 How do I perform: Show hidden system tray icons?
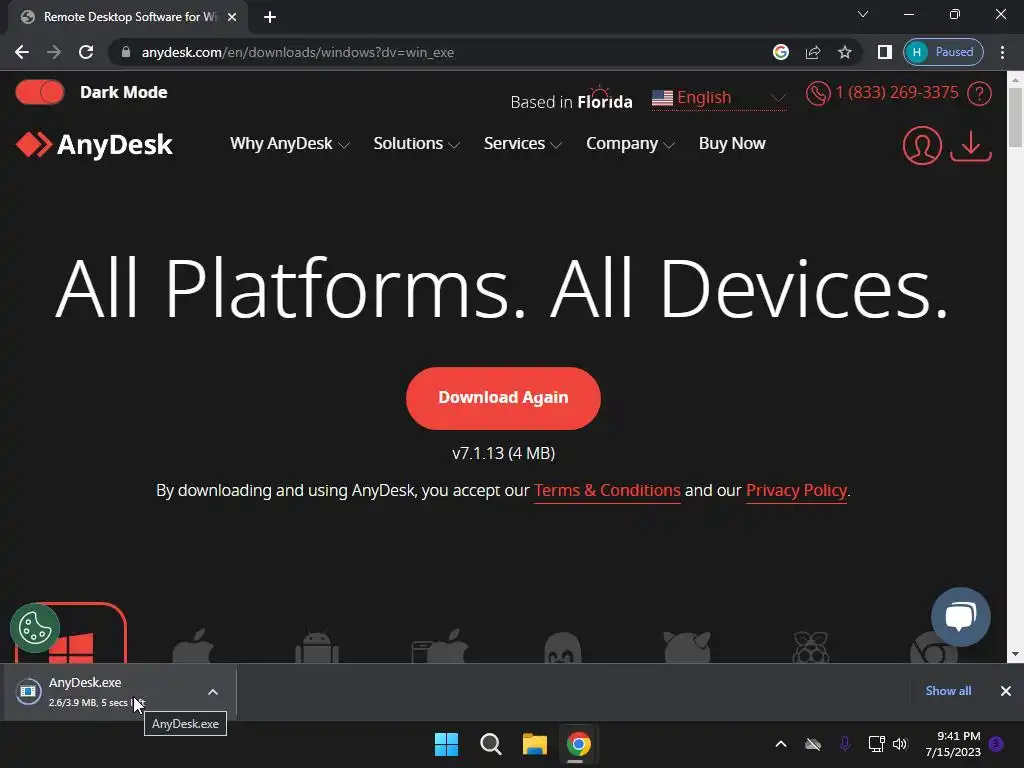point(780,744)
